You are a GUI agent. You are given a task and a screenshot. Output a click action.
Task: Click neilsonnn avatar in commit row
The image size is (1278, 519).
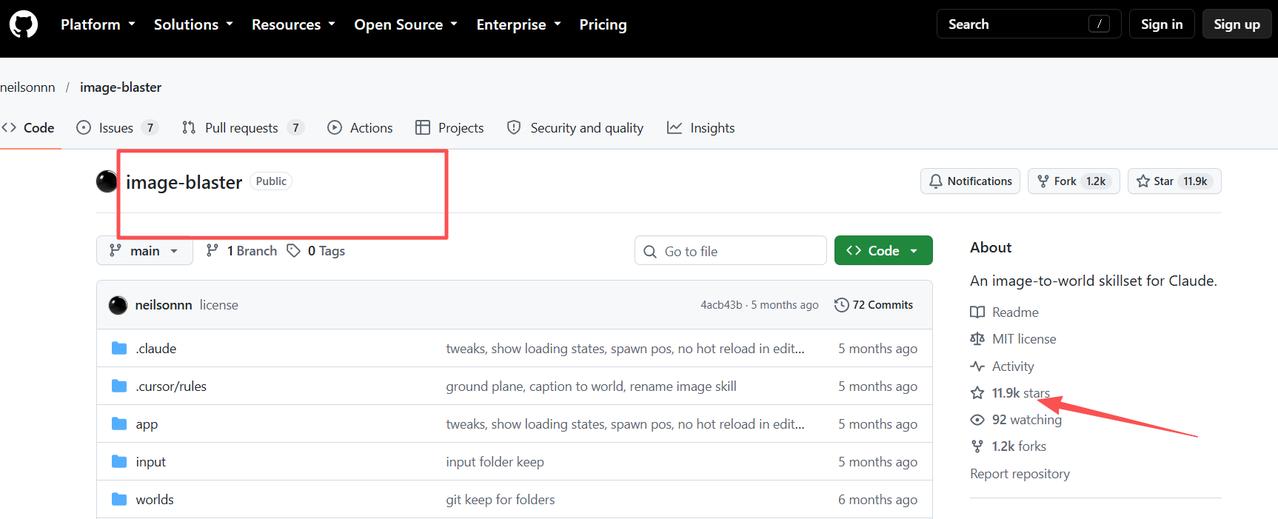118,305
